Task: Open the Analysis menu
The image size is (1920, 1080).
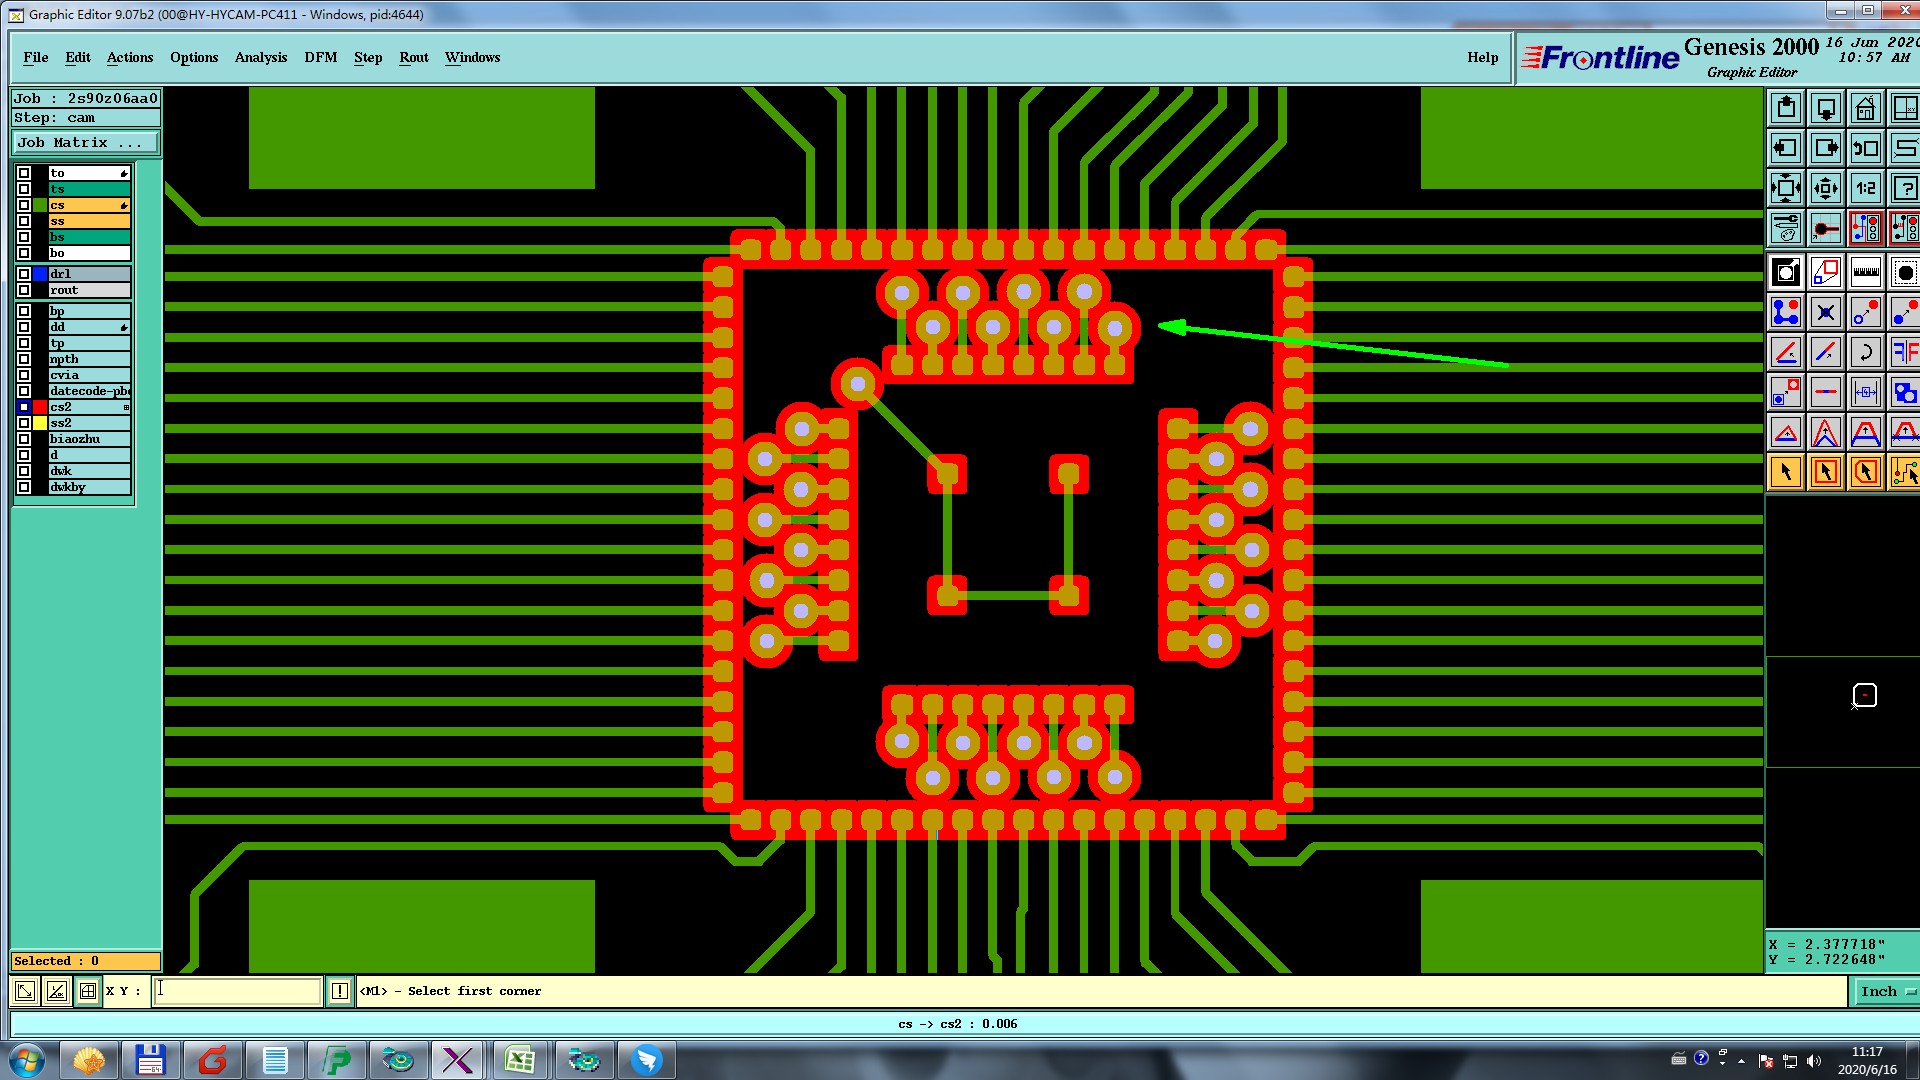Action: coord(261,57)
